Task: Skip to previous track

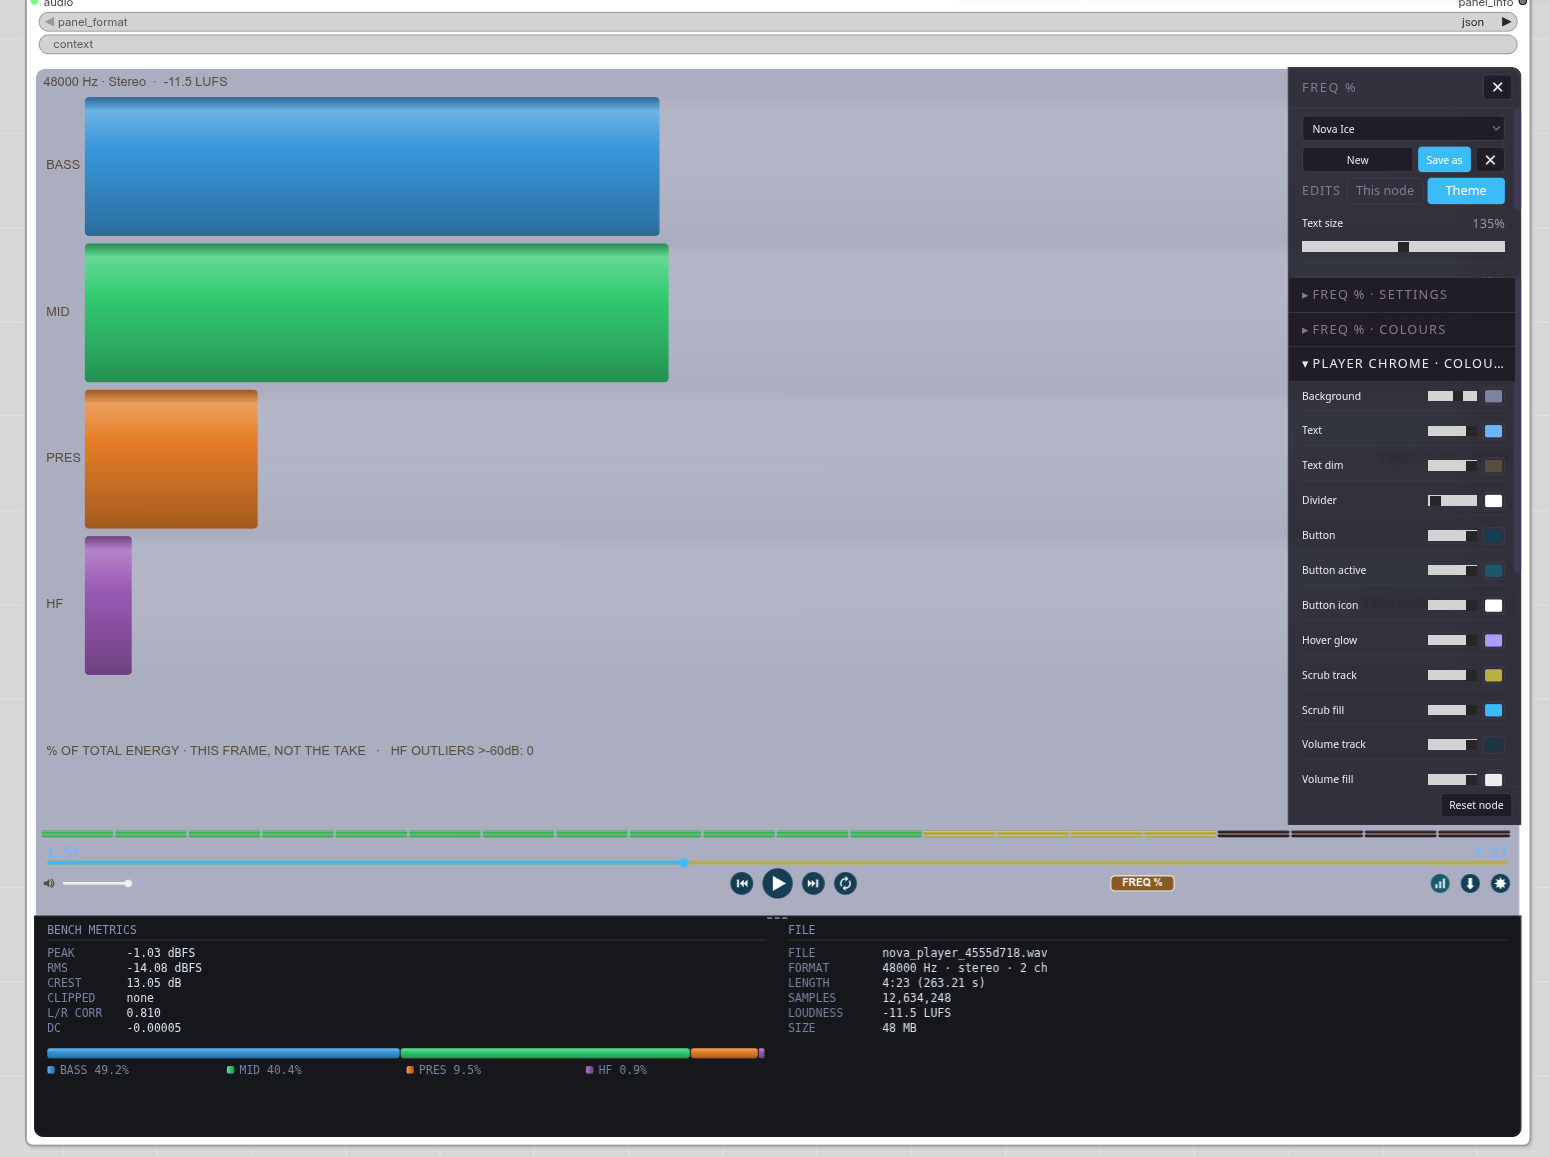Action: click(x=742, y=883)
